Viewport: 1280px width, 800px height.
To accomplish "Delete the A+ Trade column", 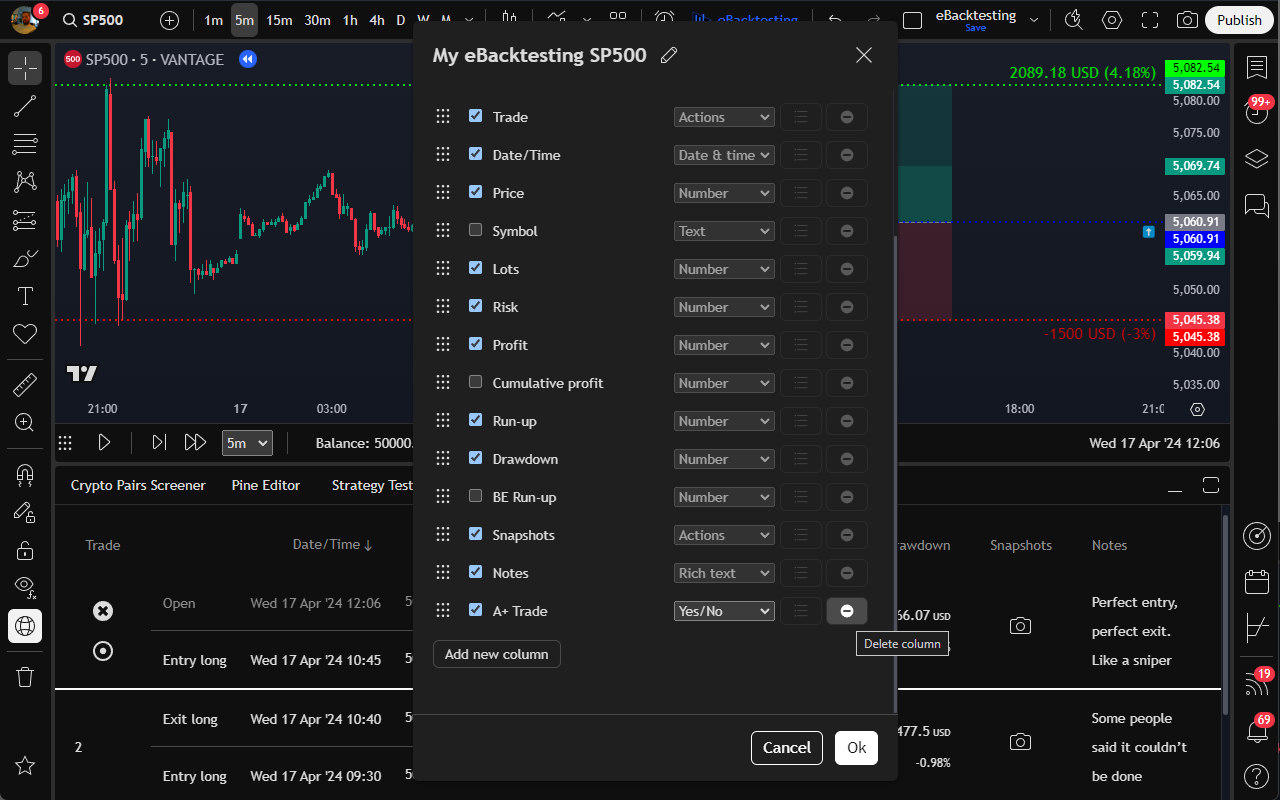I will (x=847, y=611).
